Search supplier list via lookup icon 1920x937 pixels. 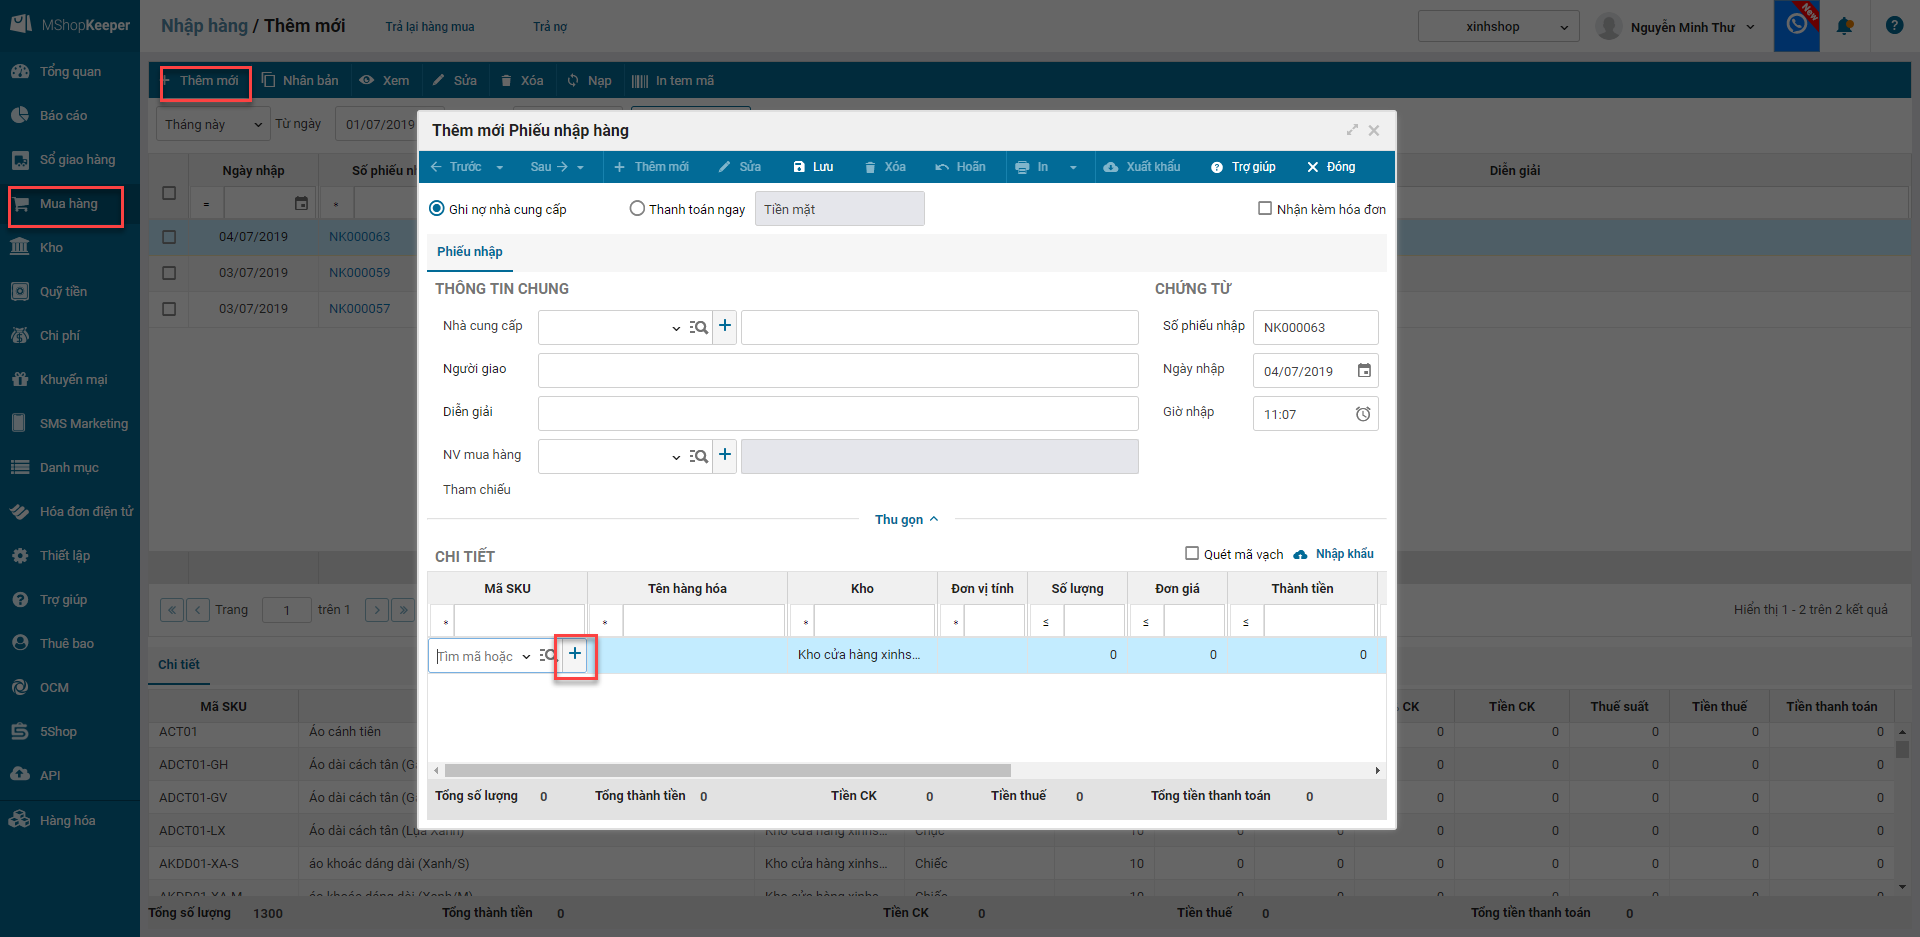coord(699,327)
